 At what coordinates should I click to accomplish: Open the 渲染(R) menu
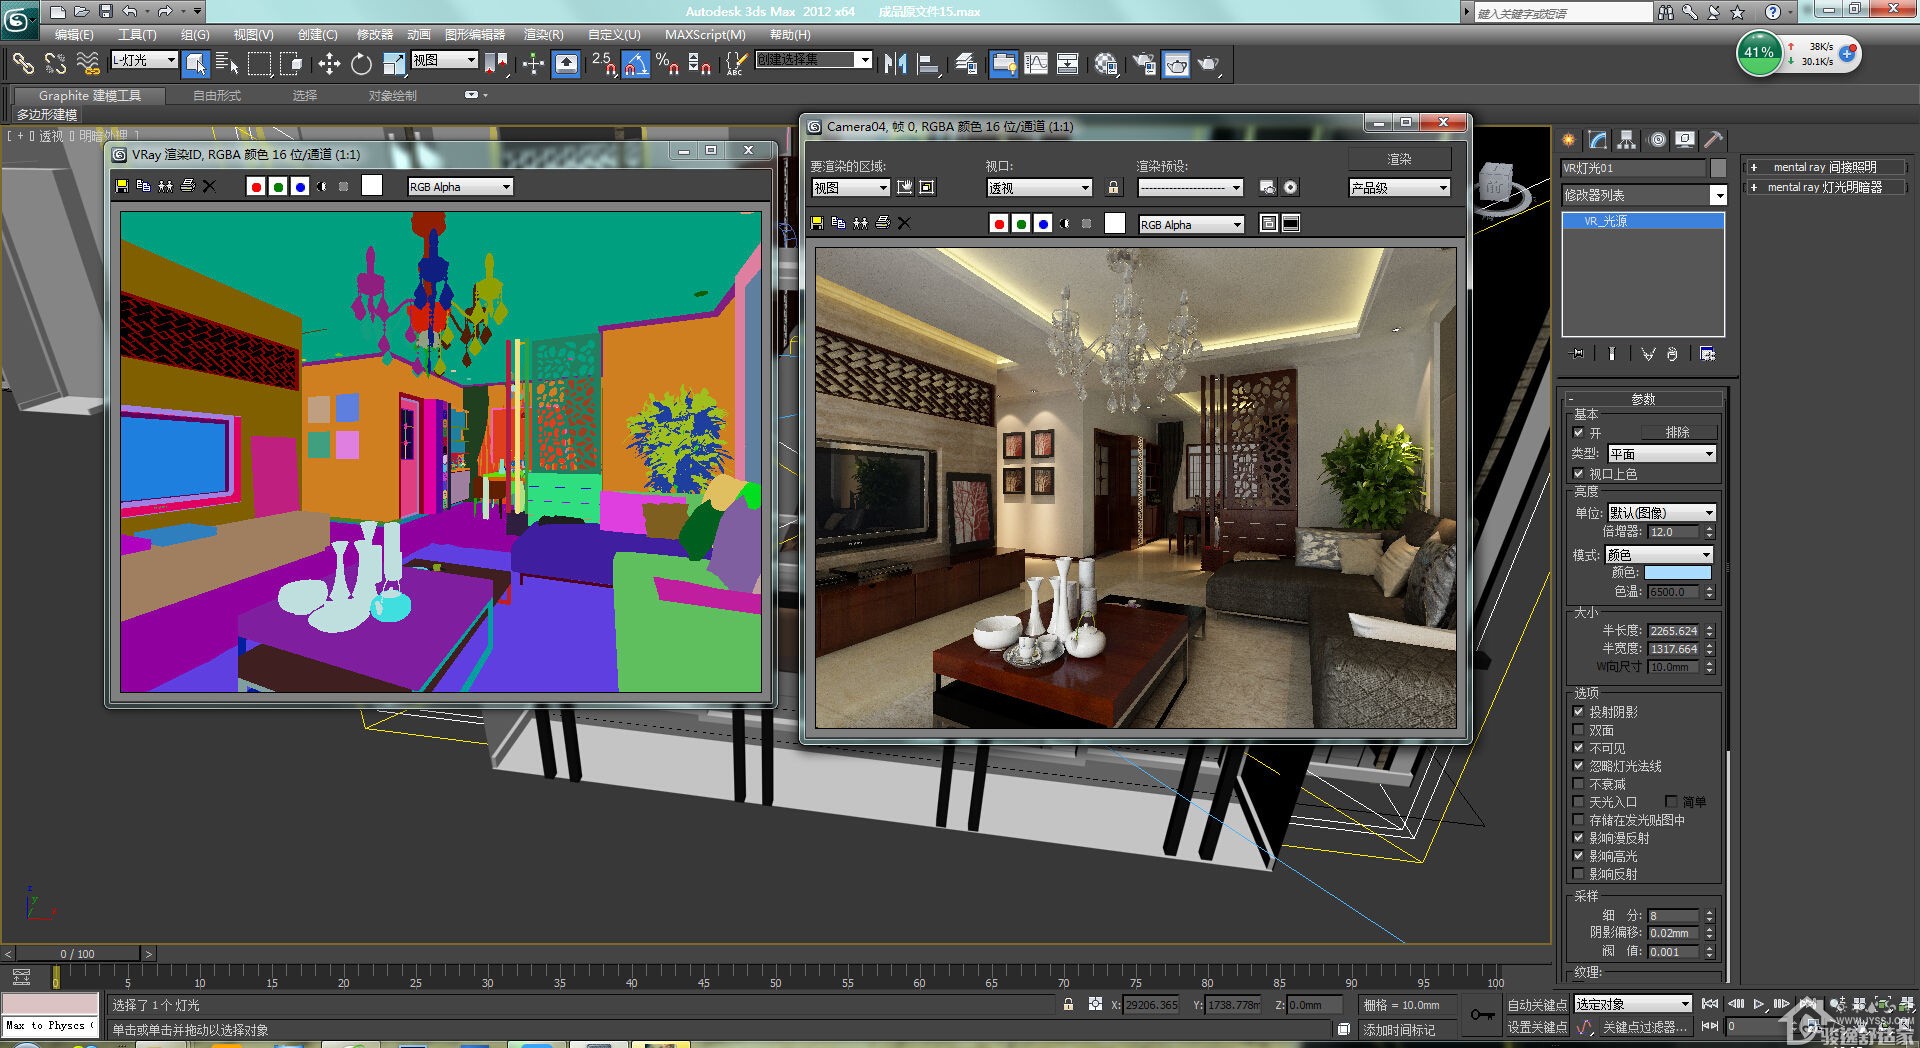point(543,35)
